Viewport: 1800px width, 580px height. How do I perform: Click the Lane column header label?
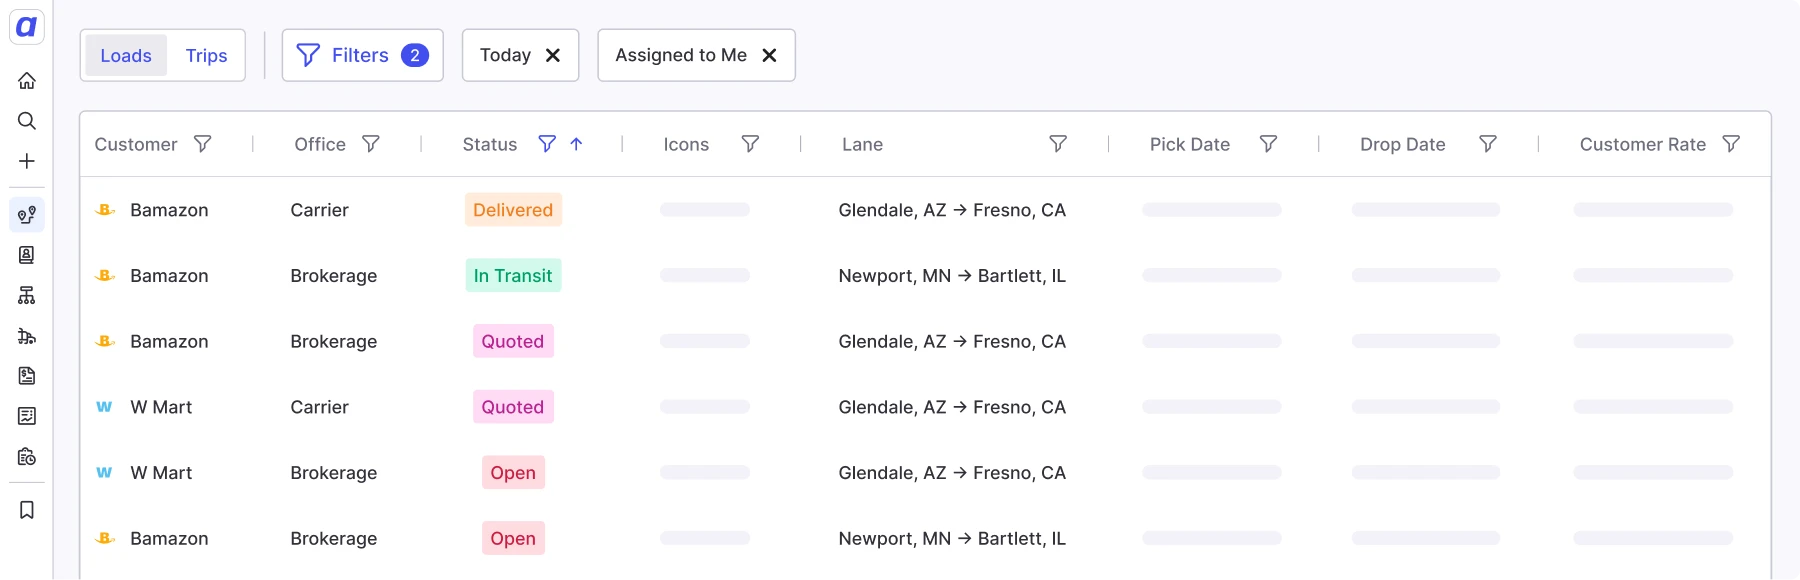click(x=862, y=144)
